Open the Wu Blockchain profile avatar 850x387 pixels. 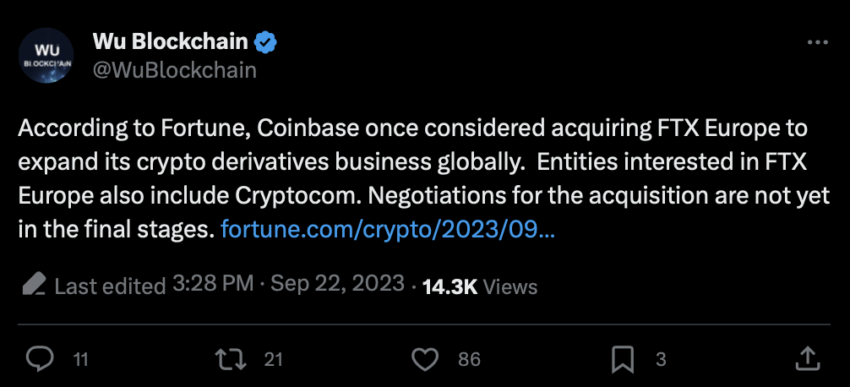click(x=46, y=56)
